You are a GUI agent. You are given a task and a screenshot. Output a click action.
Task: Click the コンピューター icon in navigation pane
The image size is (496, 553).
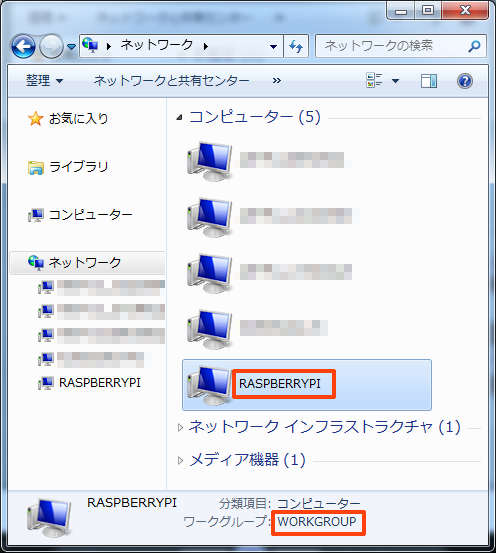(36, 215)
